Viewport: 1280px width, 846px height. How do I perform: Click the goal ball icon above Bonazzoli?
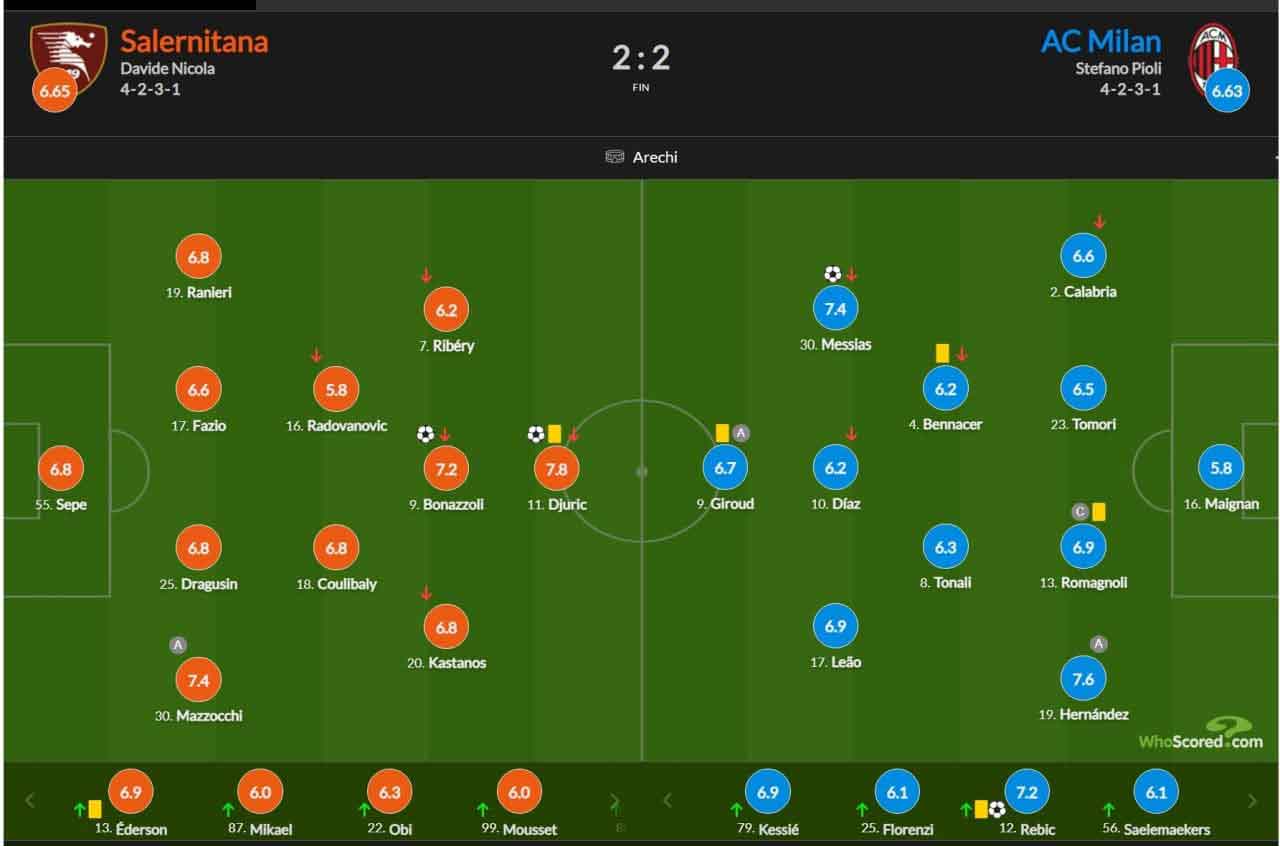coord(425,434)
